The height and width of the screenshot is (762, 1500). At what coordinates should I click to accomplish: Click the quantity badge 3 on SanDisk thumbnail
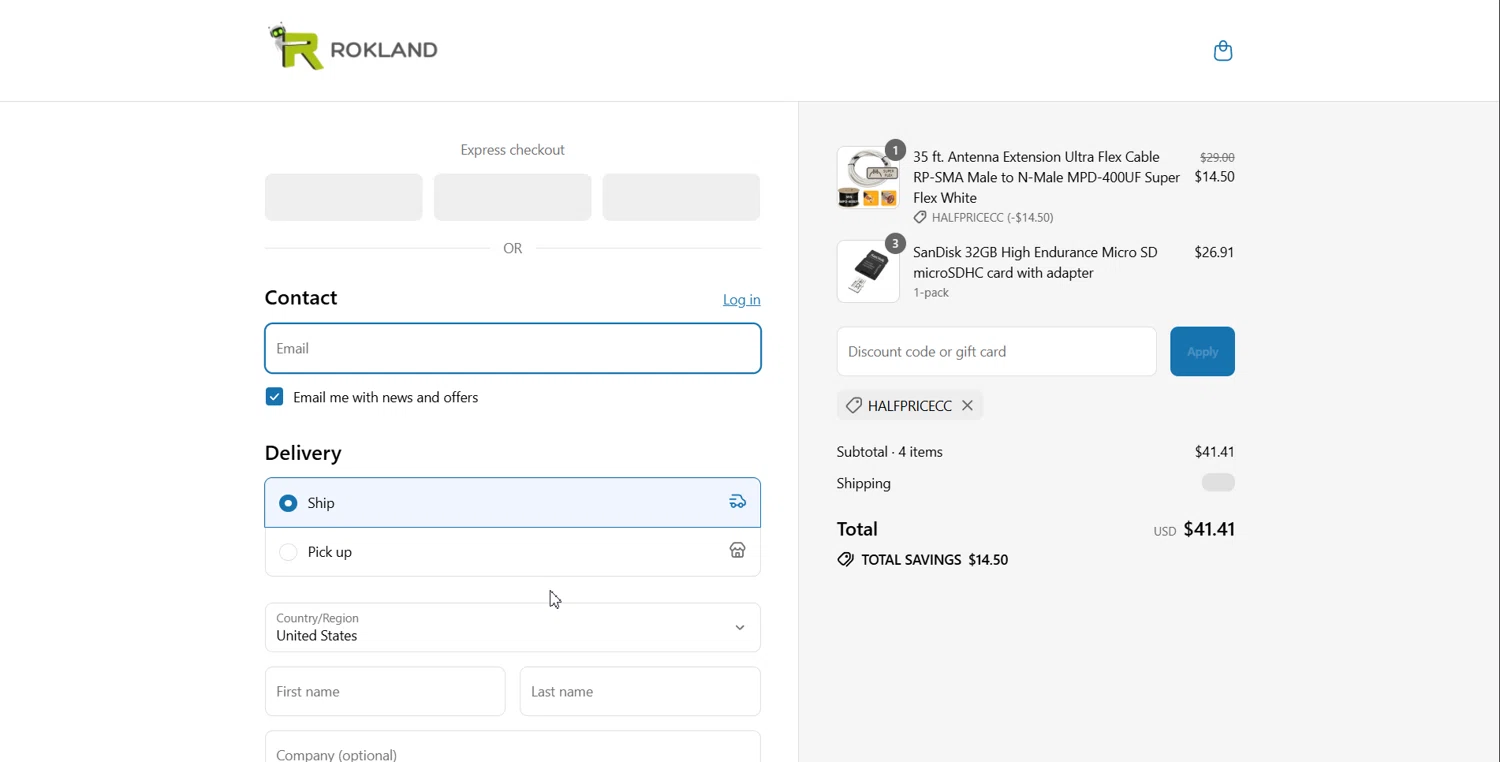coord(895,244)
